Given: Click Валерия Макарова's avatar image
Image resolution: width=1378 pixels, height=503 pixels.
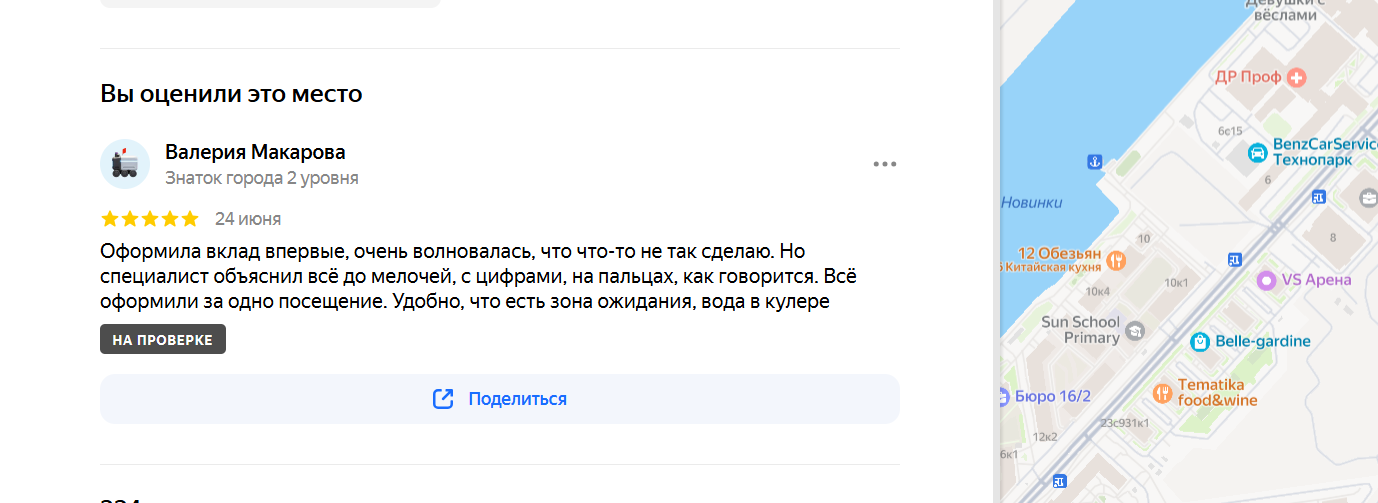Looking at the screenshot, I should click(x=125, y=164).
